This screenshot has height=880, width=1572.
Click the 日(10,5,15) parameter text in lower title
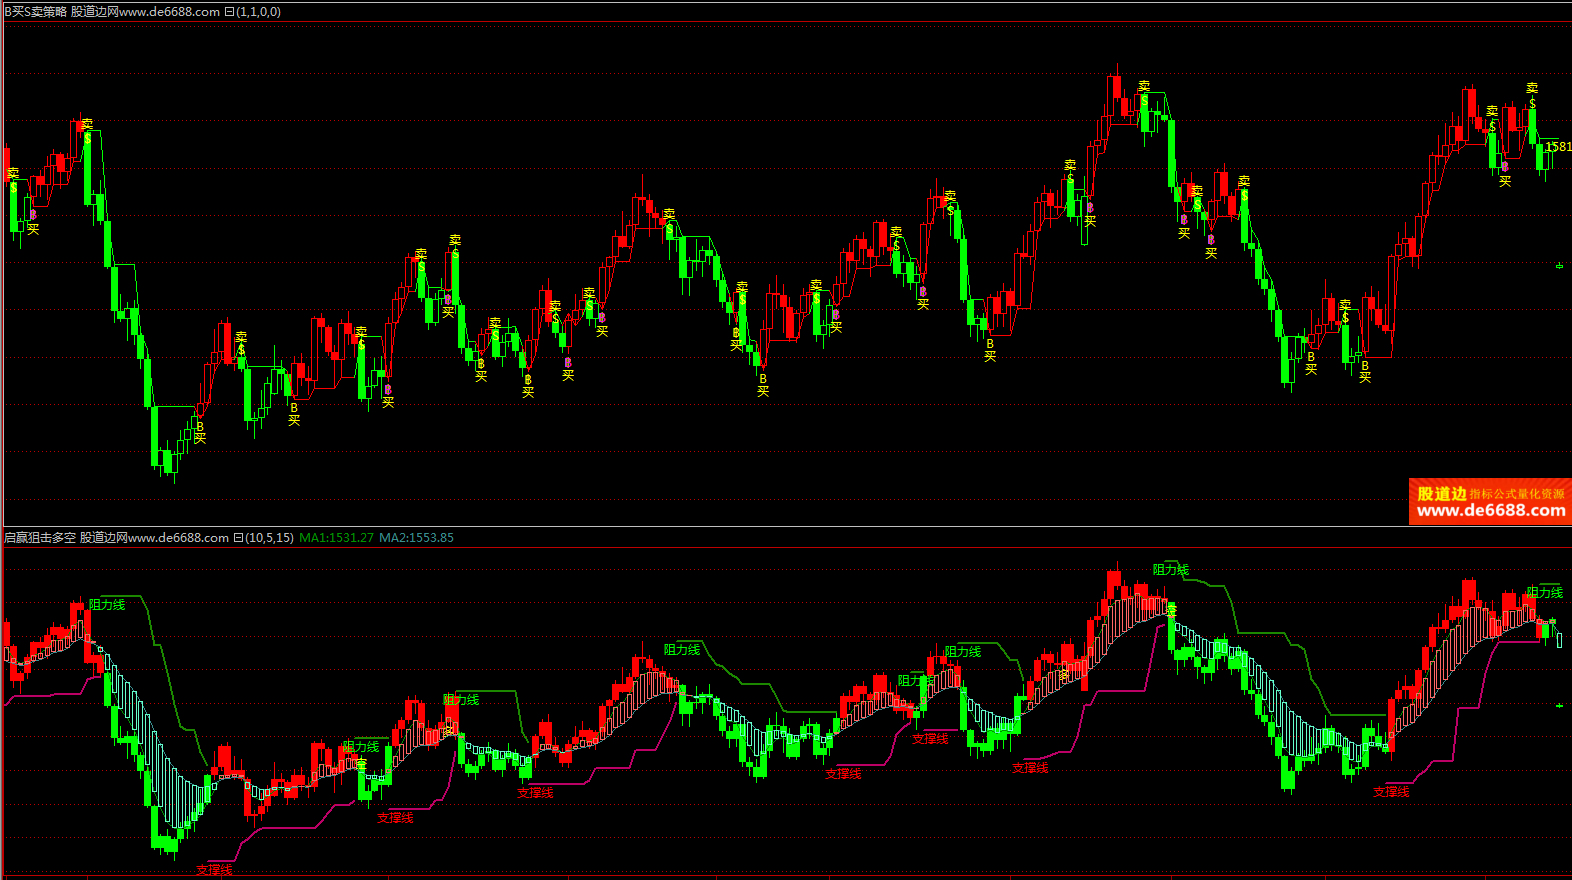click(263, 538)
